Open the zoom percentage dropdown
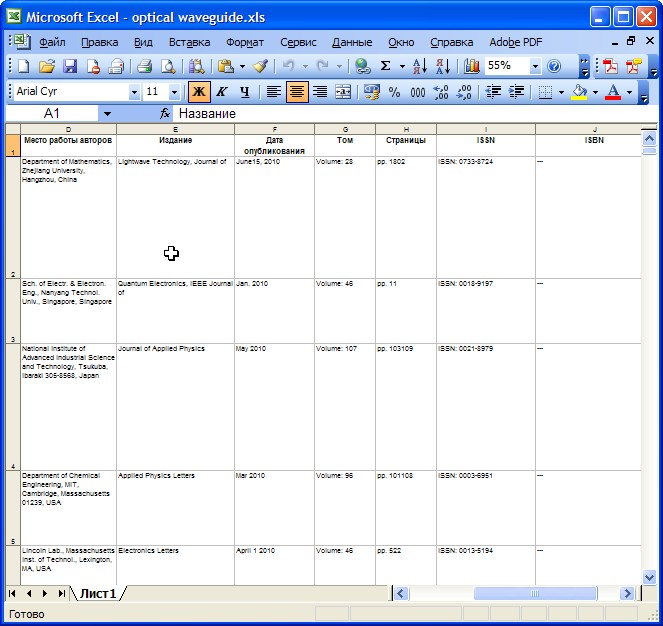Viewport: 663px width, 626px height. point(535,66)
